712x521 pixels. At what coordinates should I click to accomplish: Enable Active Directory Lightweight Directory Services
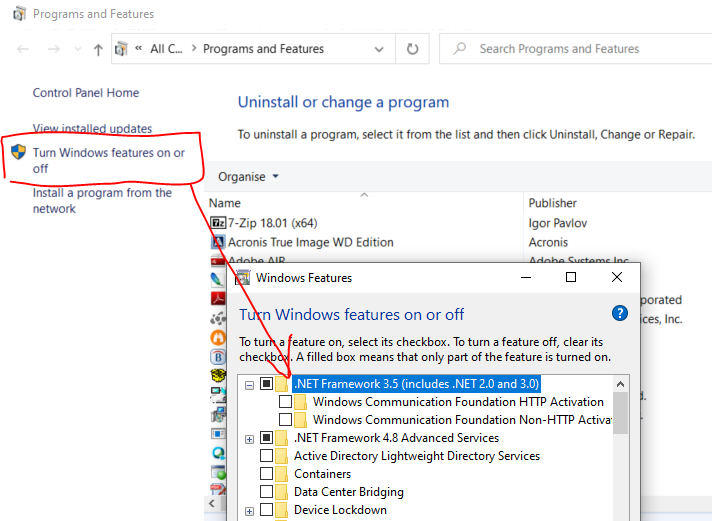(x=267, y=456)
